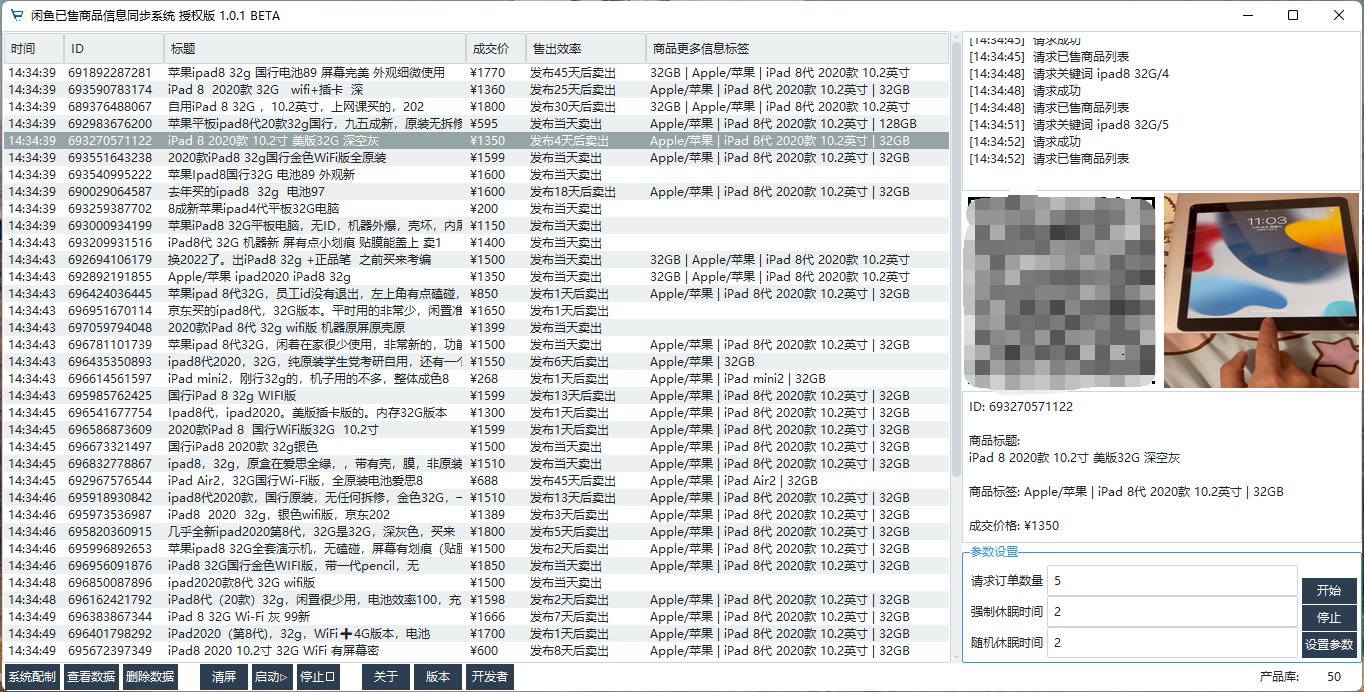Click the ¥1650 price cell

[x=489, y=310]
